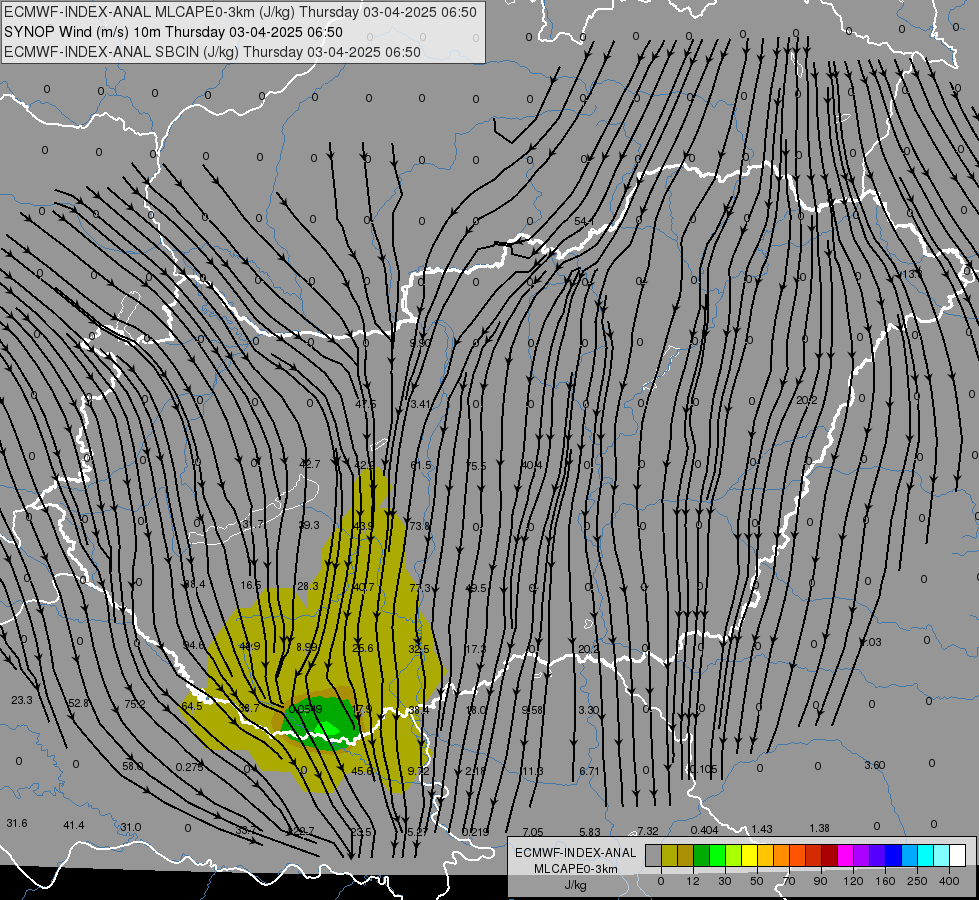Image resolution: width=979 pixels, height=900 pixels.
Task: Click the map value '25.6'
Action: (x=363, y=648)
